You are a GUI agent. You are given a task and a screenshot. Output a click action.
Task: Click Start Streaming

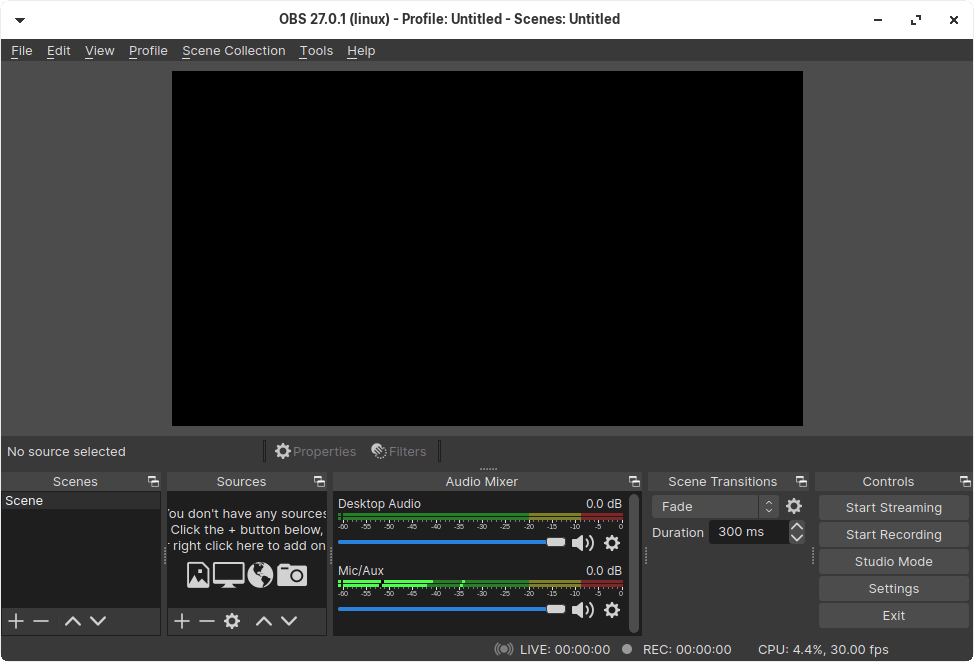(x=892, y=507)
